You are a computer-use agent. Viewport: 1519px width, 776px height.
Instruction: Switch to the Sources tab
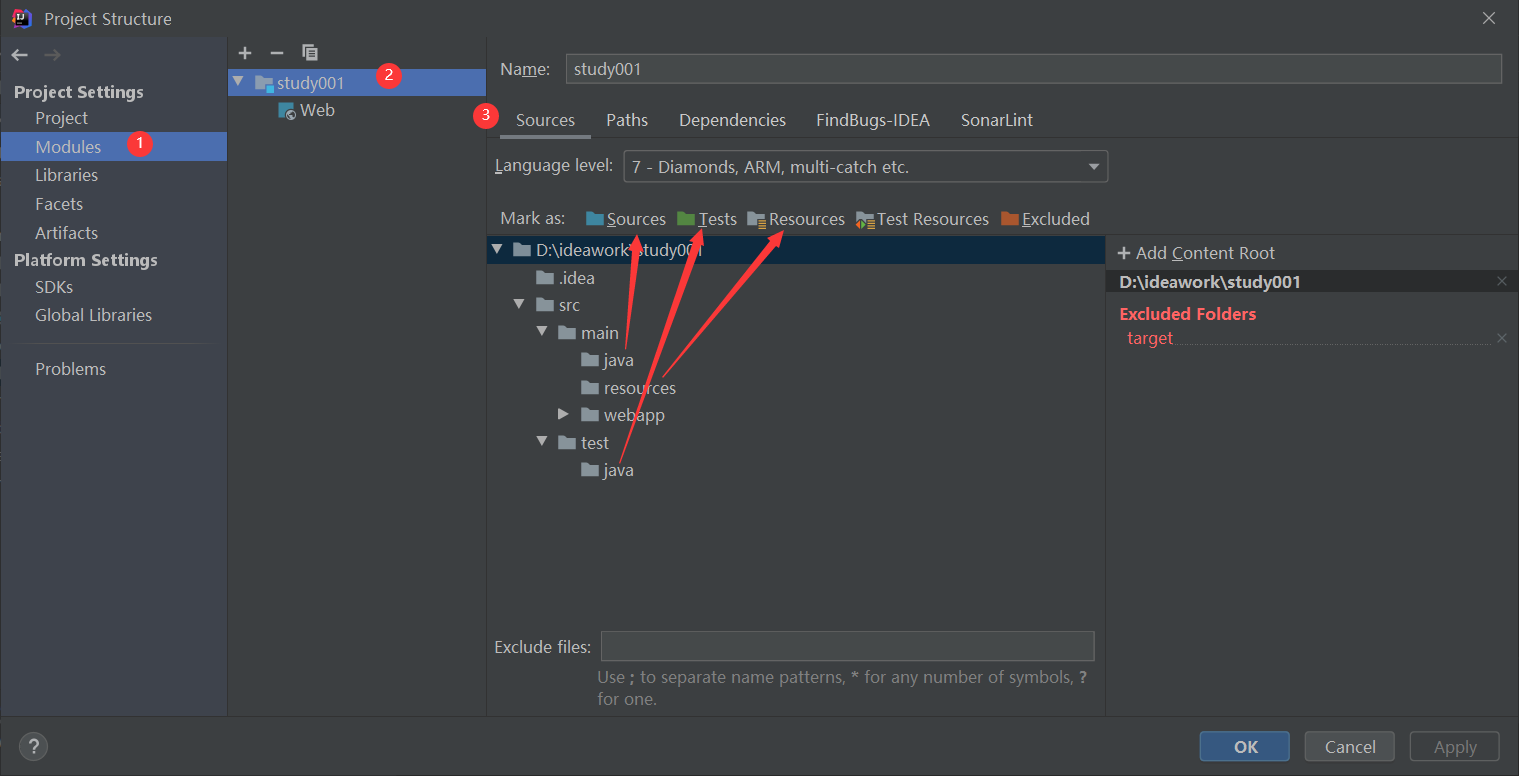(545, 120)
